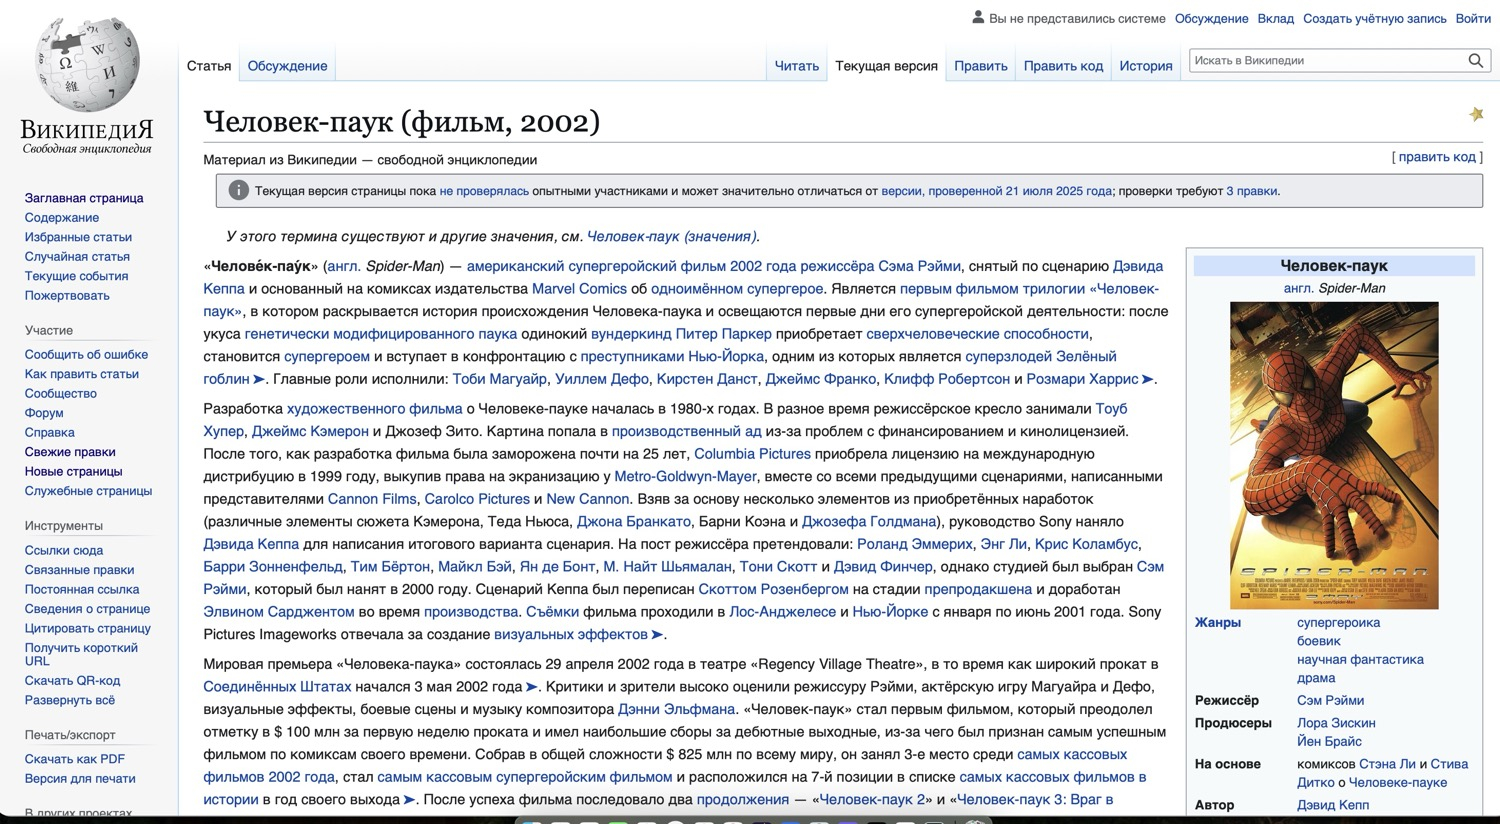1500x824 pixels.
Task: Open the 'Сэм Рэйми' director link in infobox
Action: (1330, 701)
